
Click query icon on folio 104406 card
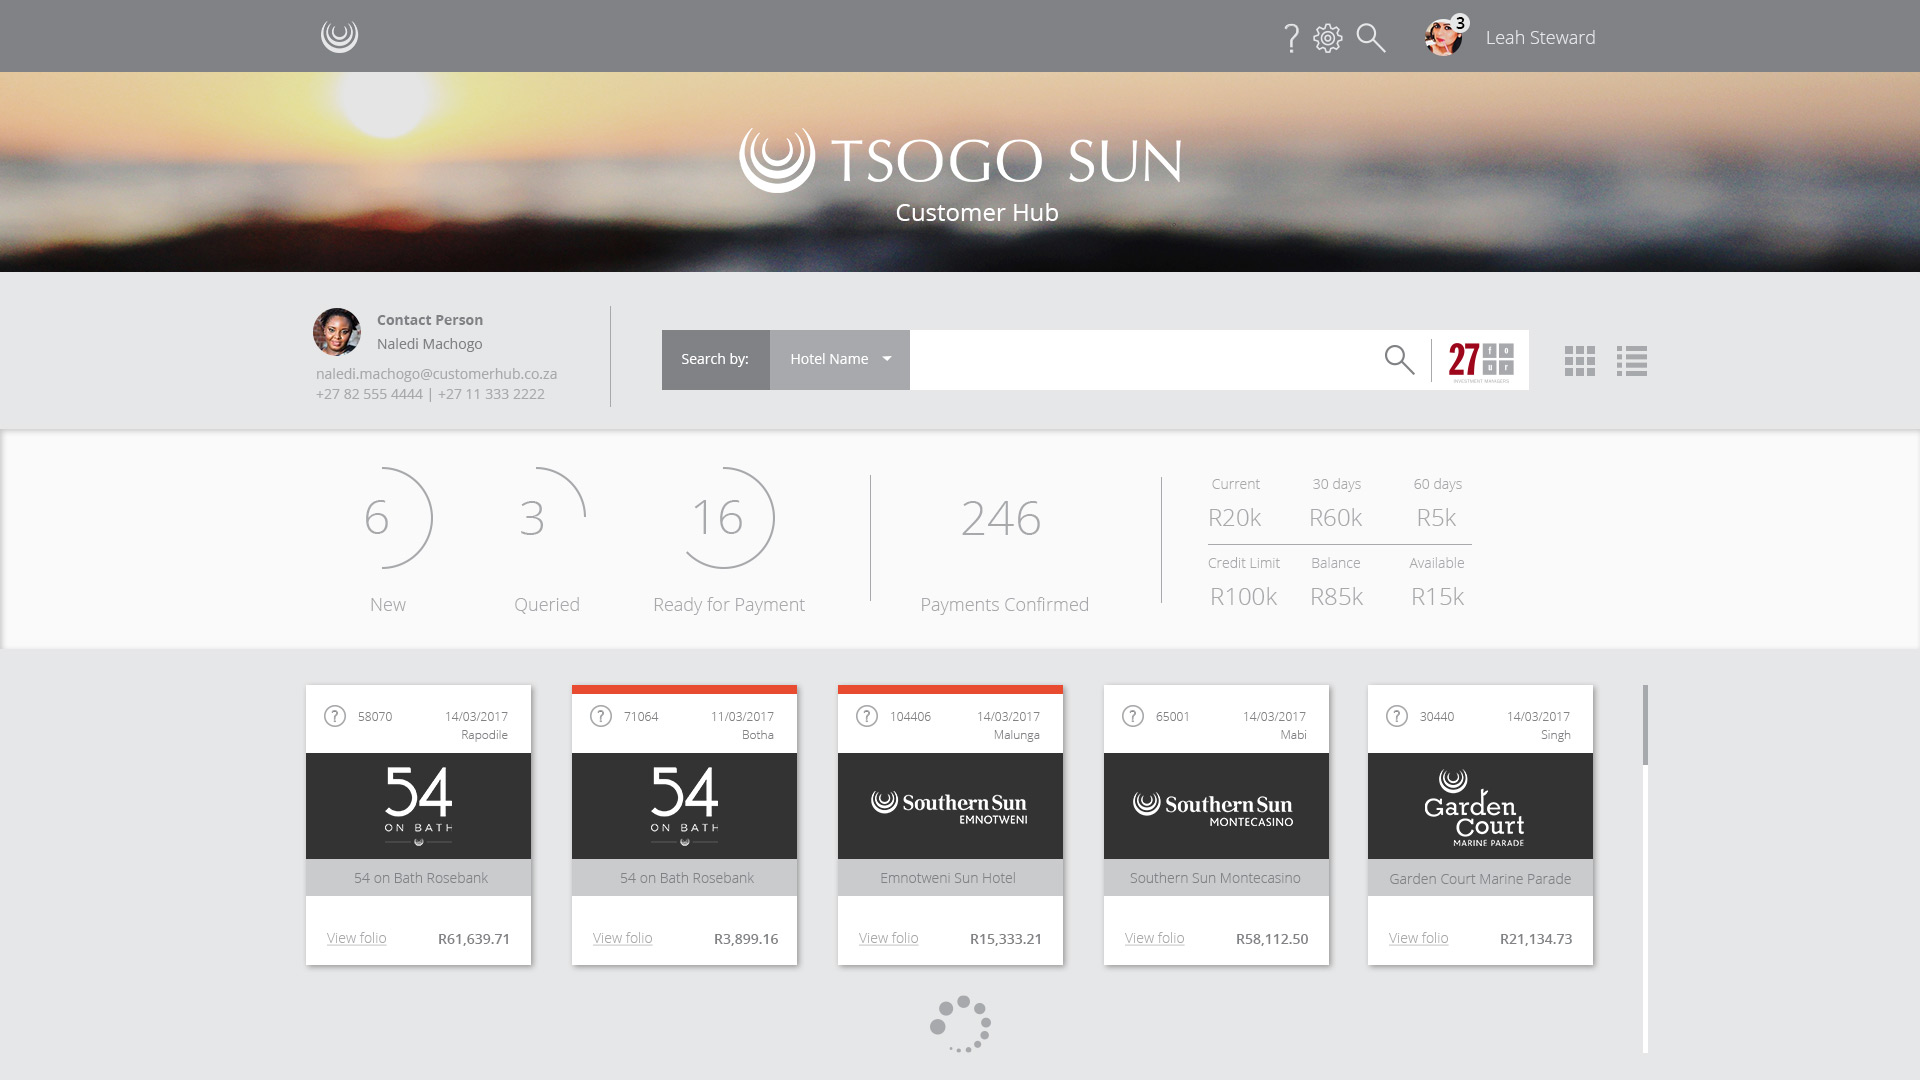click(x=867, y=716)
